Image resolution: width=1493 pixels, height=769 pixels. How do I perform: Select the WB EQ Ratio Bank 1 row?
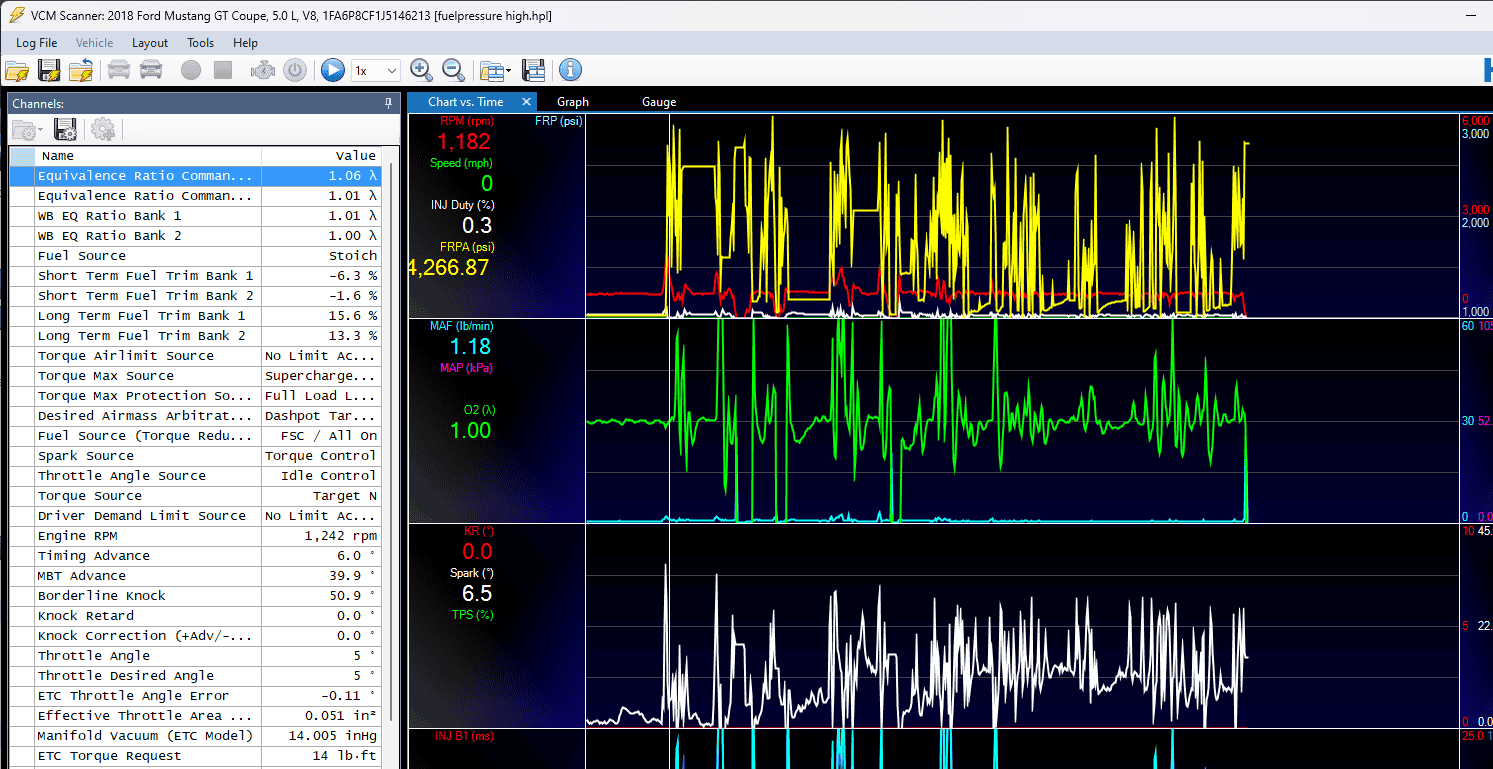(x=195, y=216)
